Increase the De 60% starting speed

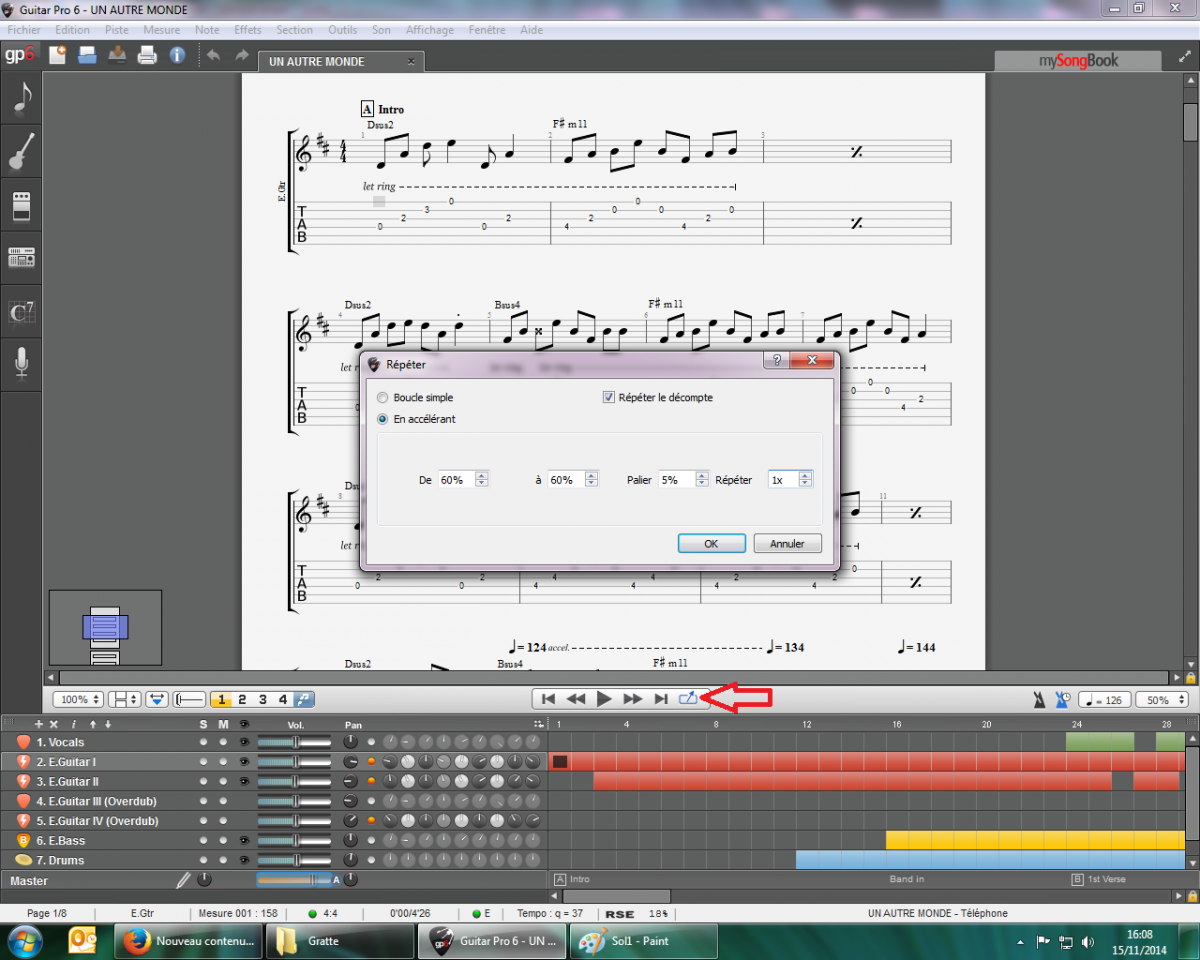(x=482, y=476)
